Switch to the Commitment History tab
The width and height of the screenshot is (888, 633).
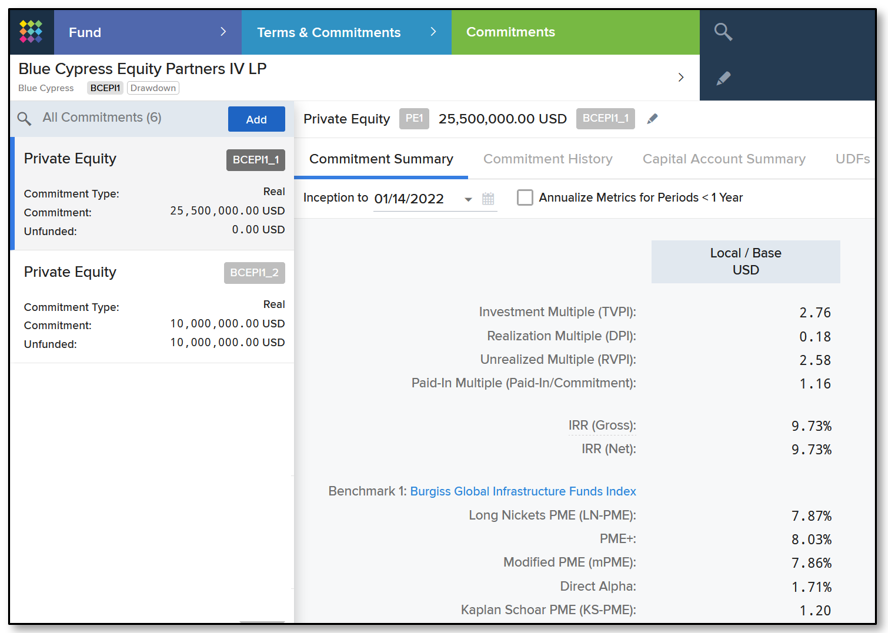click(x=548, y=159)
